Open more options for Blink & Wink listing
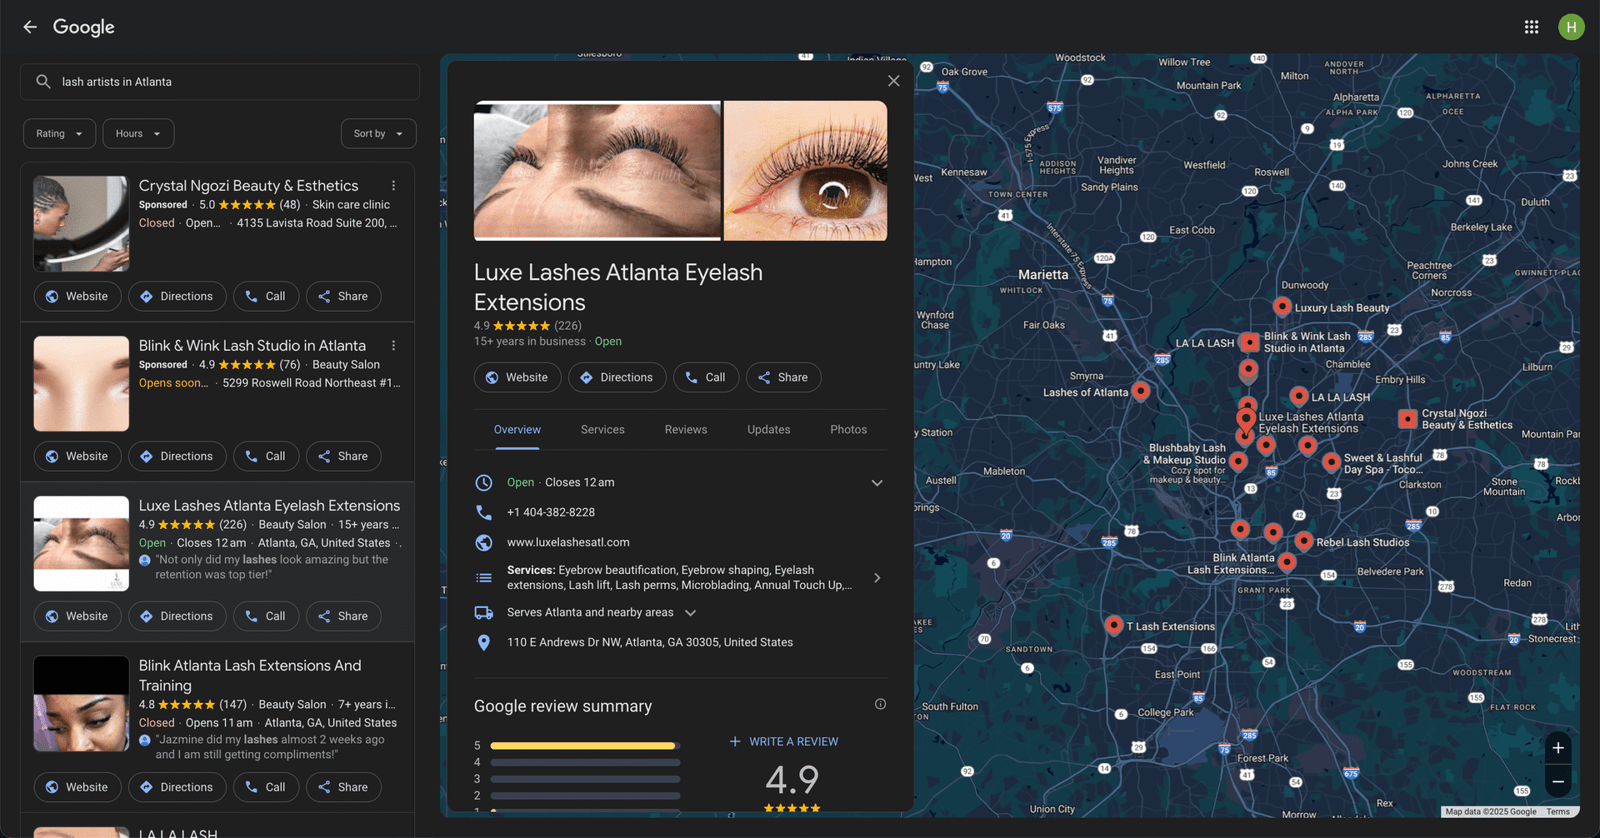This screenshot has width=1600, height=838. (394, 346)
